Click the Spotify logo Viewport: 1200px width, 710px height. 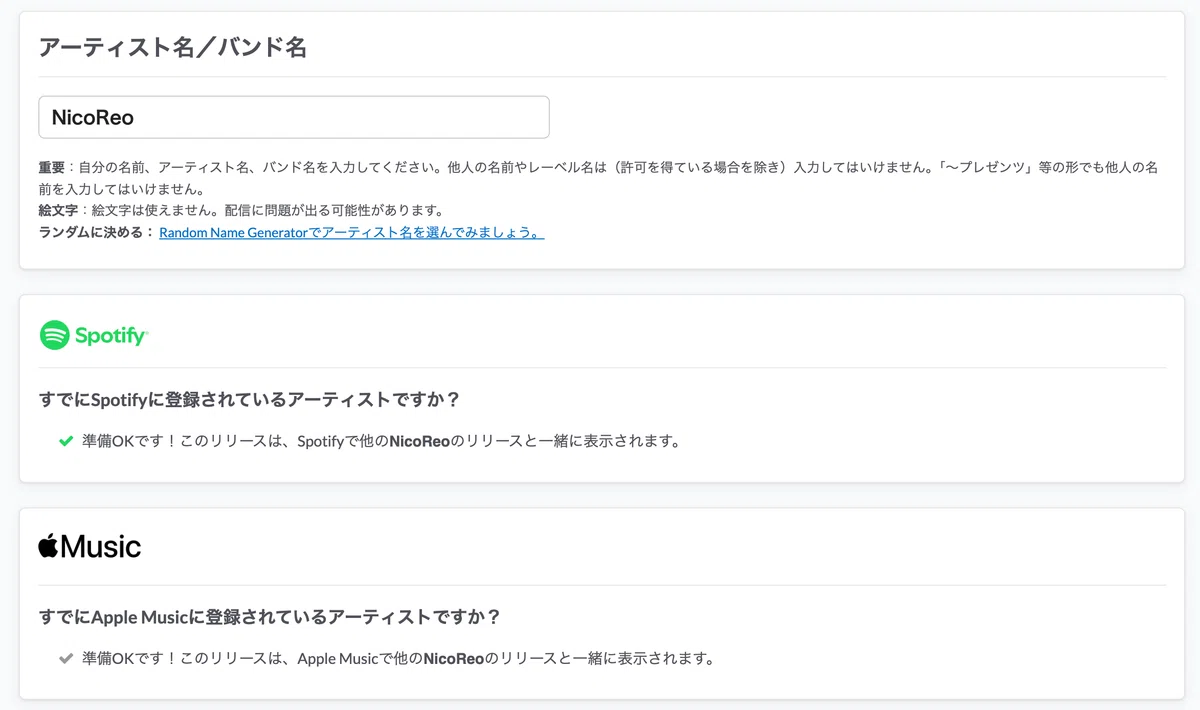click(94, 335)
